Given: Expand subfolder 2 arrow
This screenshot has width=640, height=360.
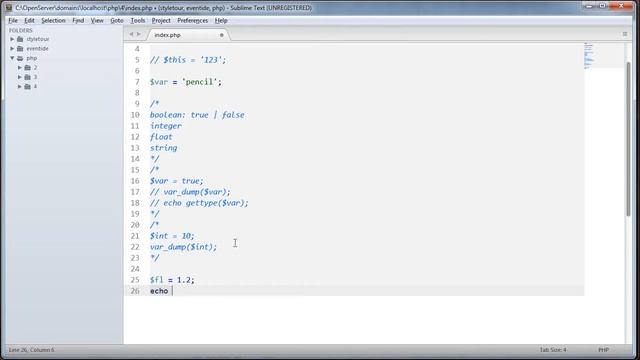Looking at the screenshot, I should 20,67.
